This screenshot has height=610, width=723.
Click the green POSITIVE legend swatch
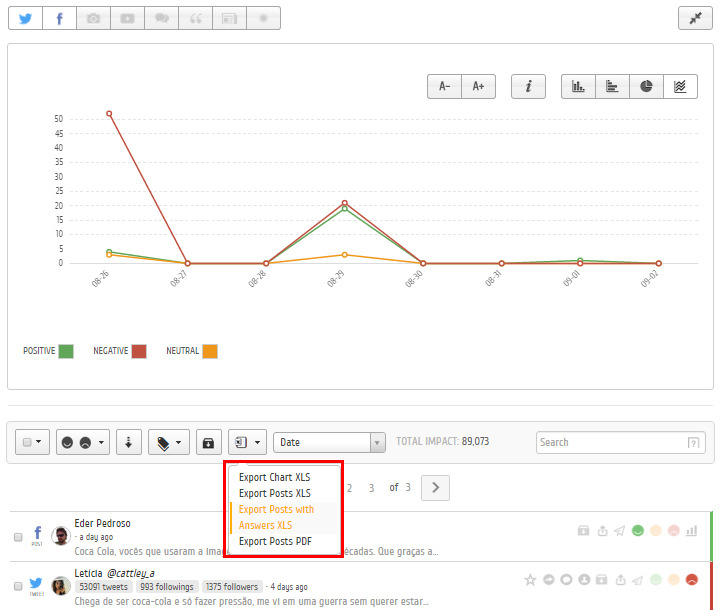pos(66,351)
